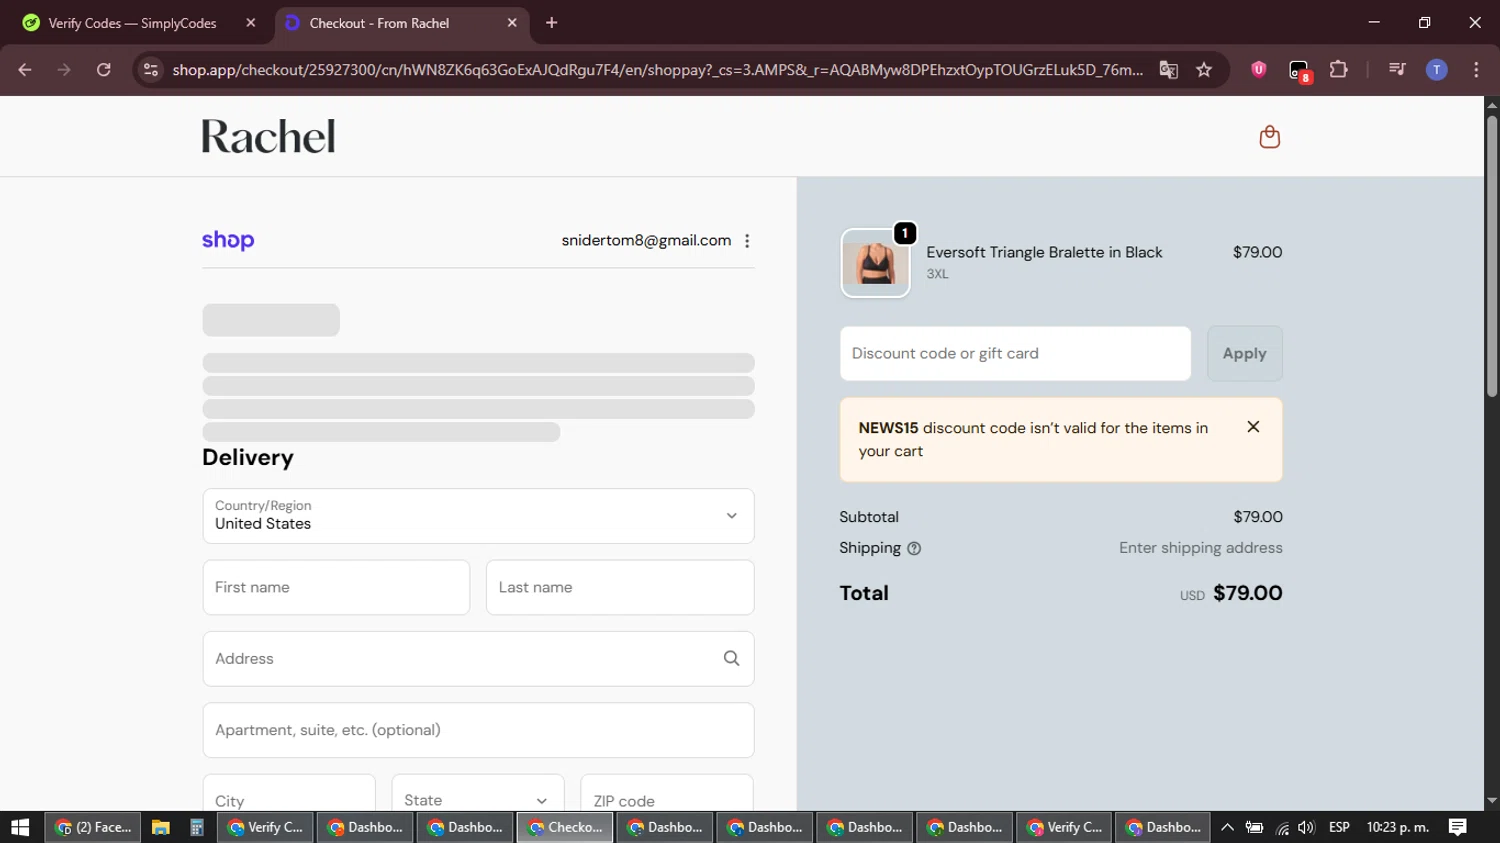Click the Eversoft Triangle Bralette product thumbnail
1500x843 pixels.
pyautogui.click(x=875, y=263)
